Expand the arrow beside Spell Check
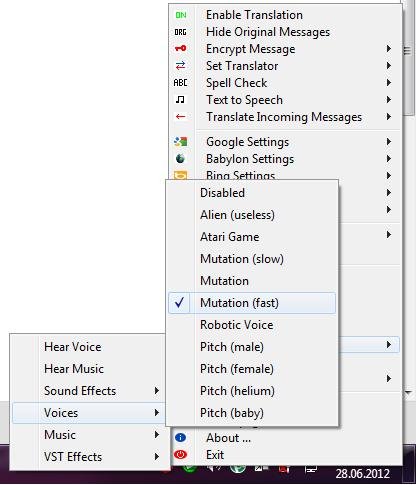416x485 pixels. [x=389, y=82]
